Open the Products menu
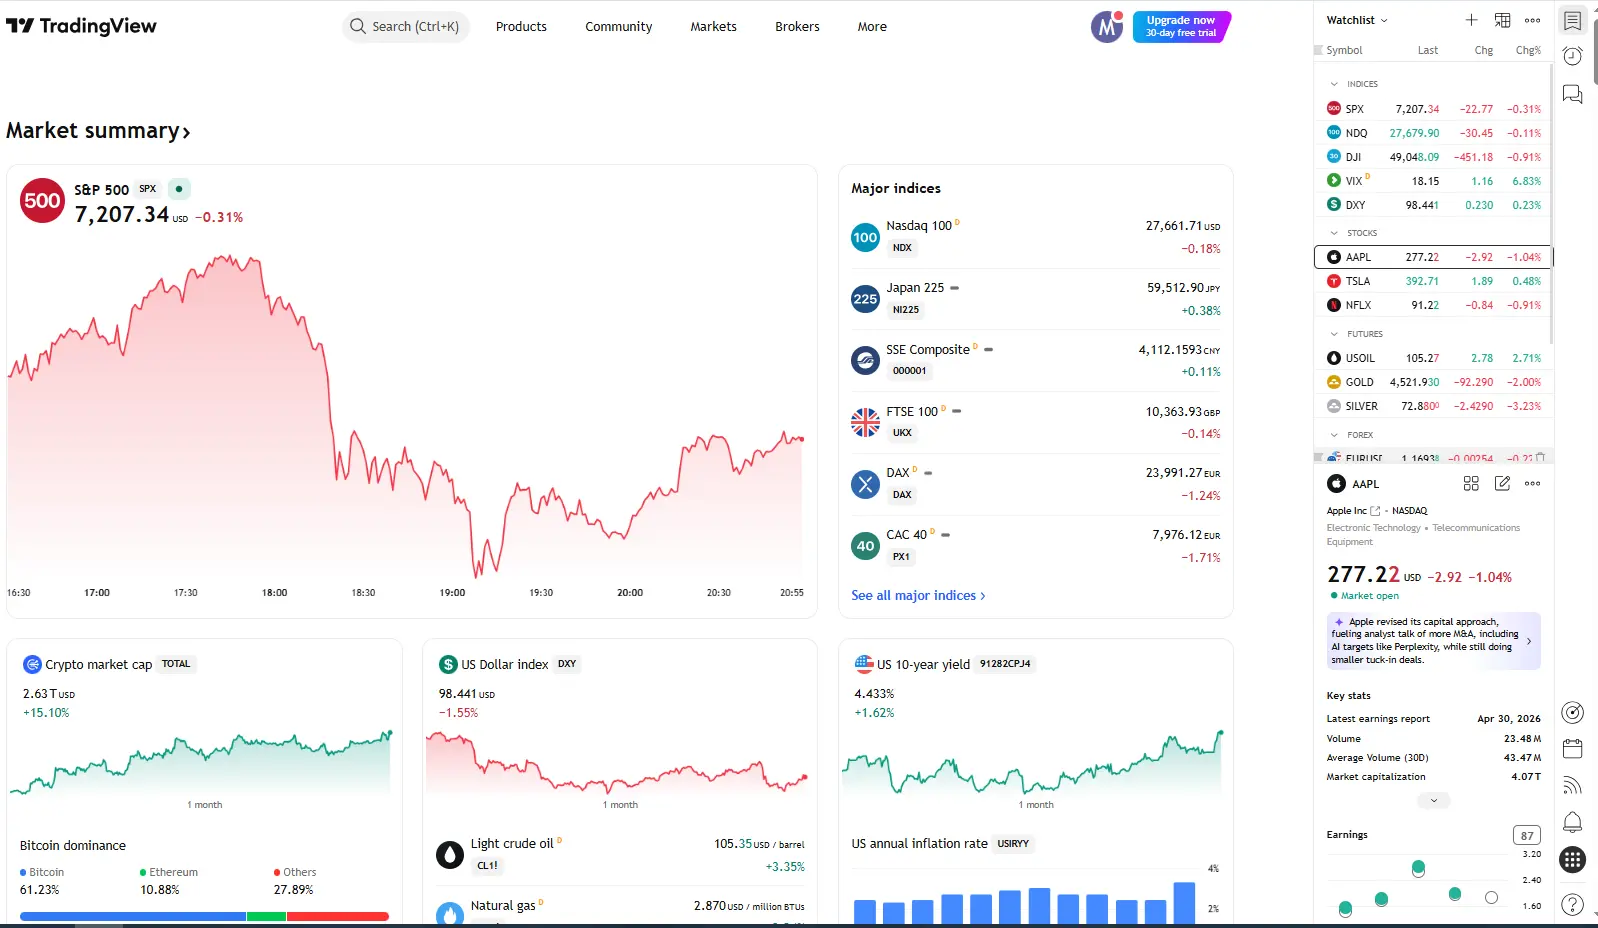 point(521,27)
